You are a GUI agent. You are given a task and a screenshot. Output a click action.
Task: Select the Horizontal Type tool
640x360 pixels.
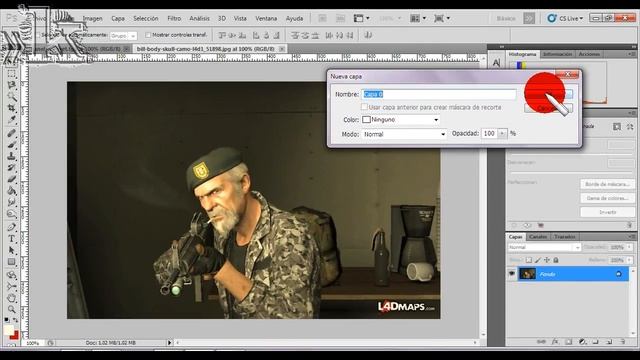pos(11,238)
